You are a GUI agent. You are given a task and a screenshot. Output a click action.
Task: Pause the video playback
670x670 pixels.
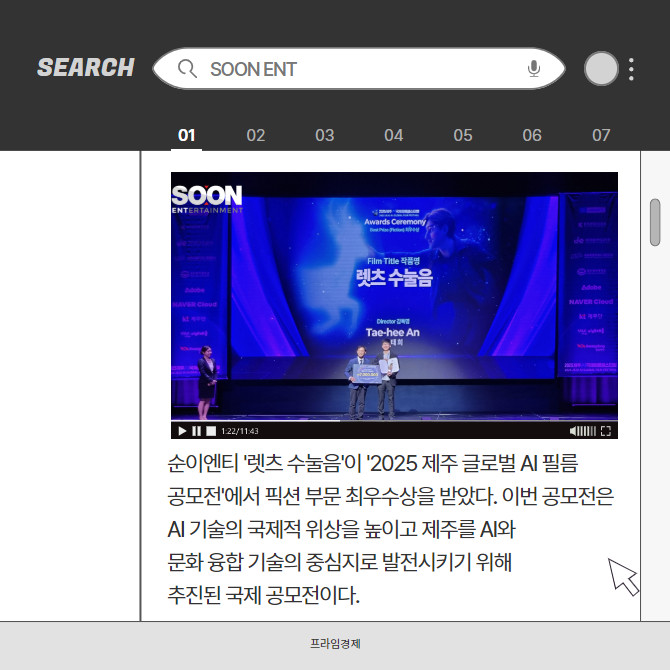196,431
